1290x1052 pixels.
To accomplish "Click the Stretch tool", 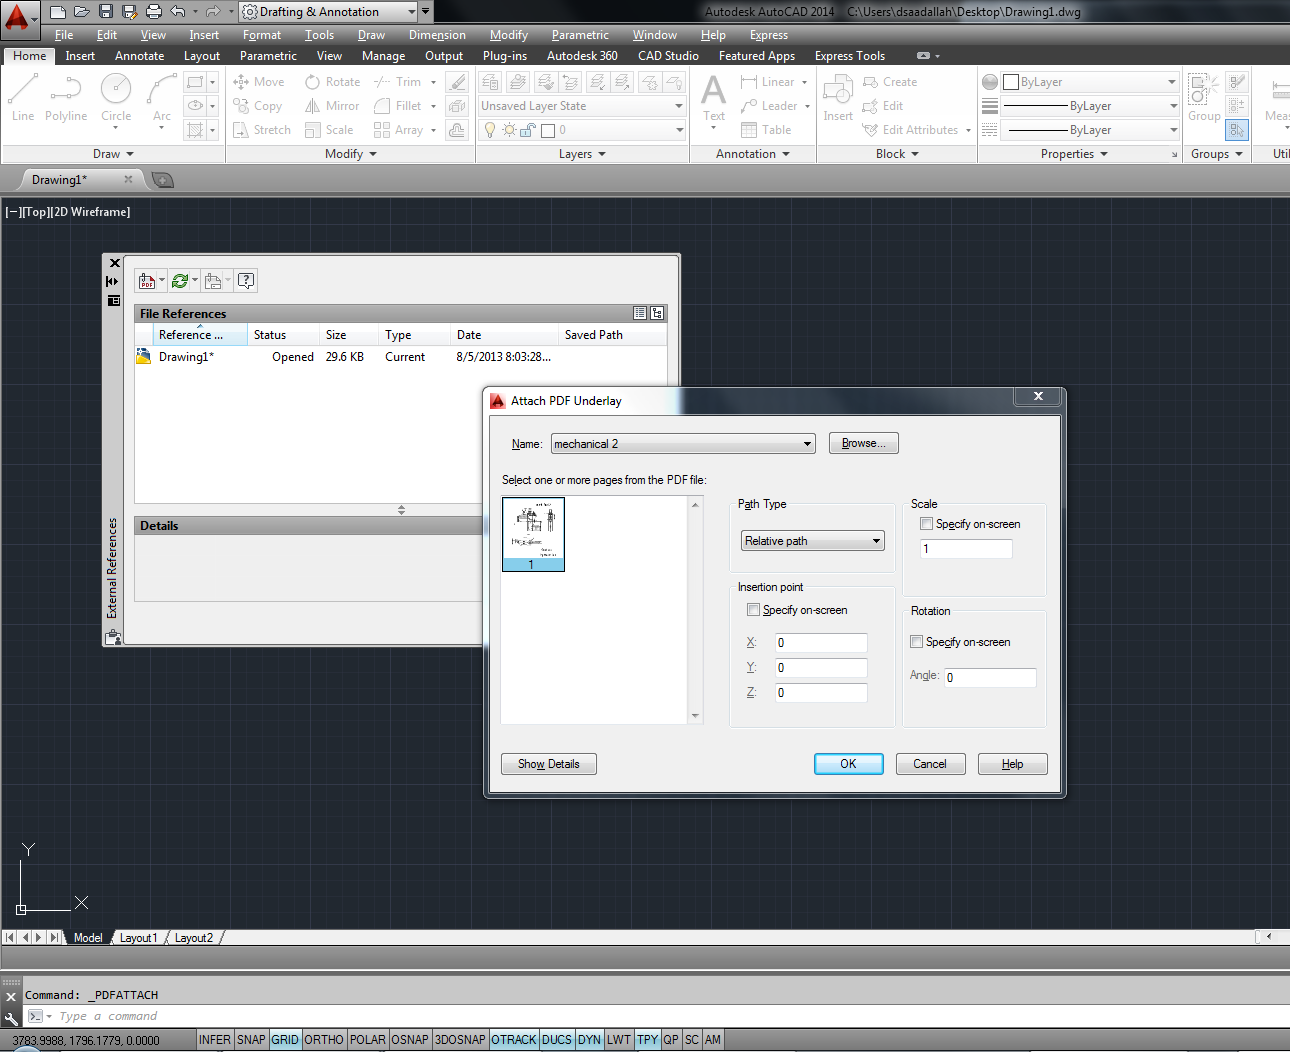I will (x=261, y=130).
